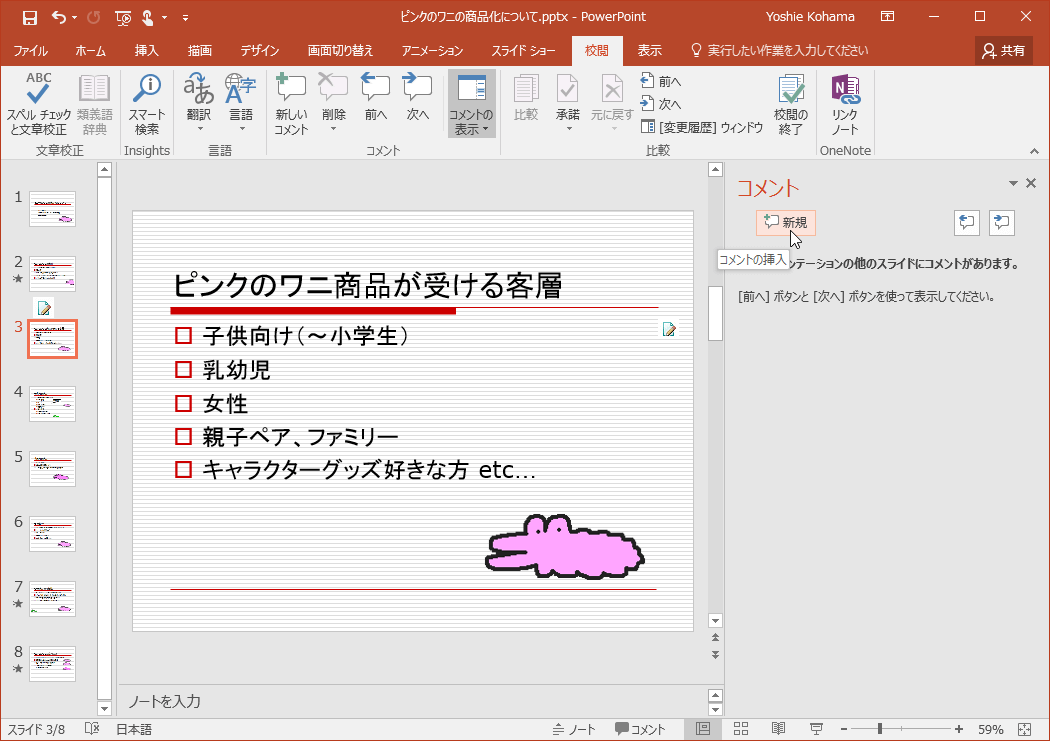This screenshot has height=741, width=1050.
Task: Toggle the Notes (ノート) pane in status bar
Action: click(574, 729)
